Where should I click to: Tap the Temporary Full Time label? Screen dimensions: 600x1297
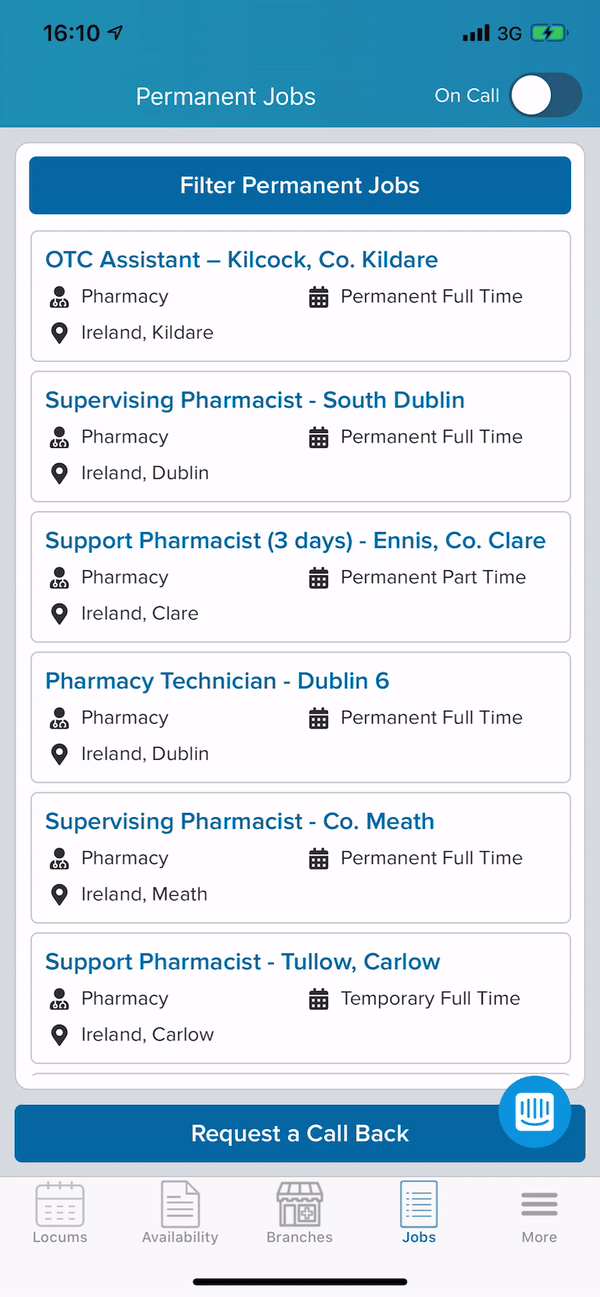pyautogui.click(x=430, y=998)
